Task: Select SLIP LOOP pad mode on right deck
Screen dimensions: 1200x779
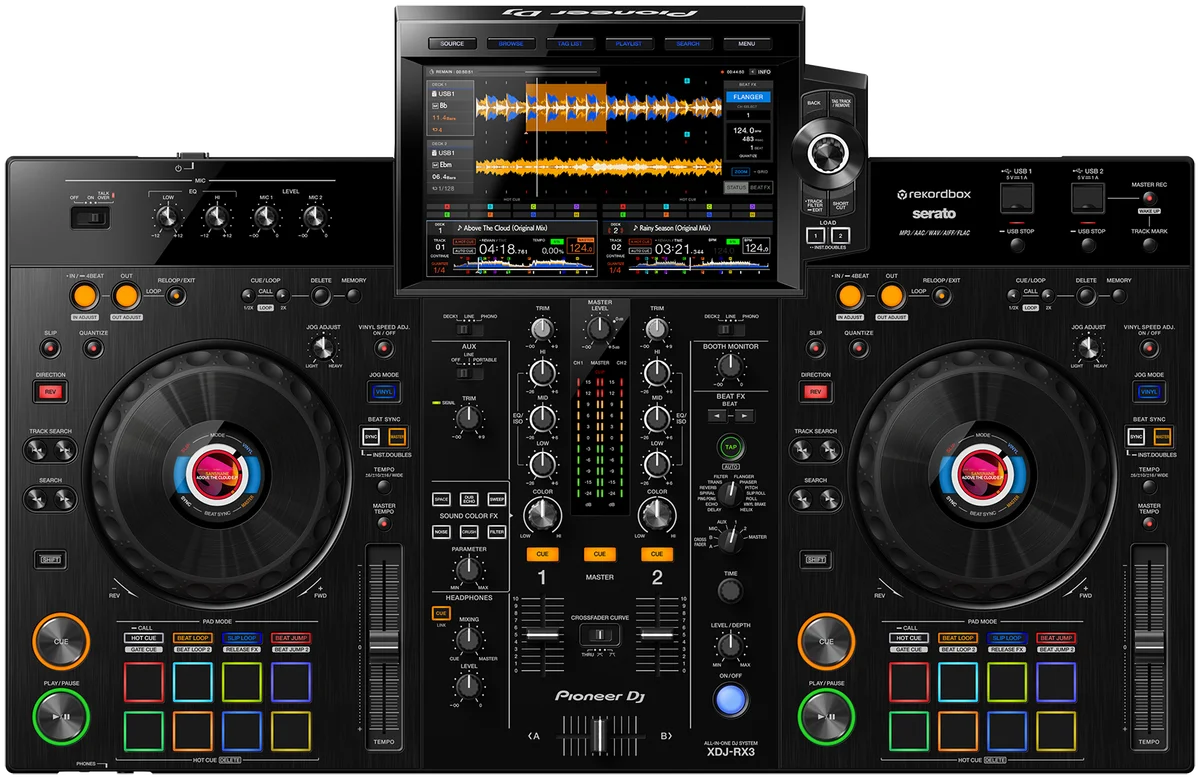Action: [x=1006, y=637]
